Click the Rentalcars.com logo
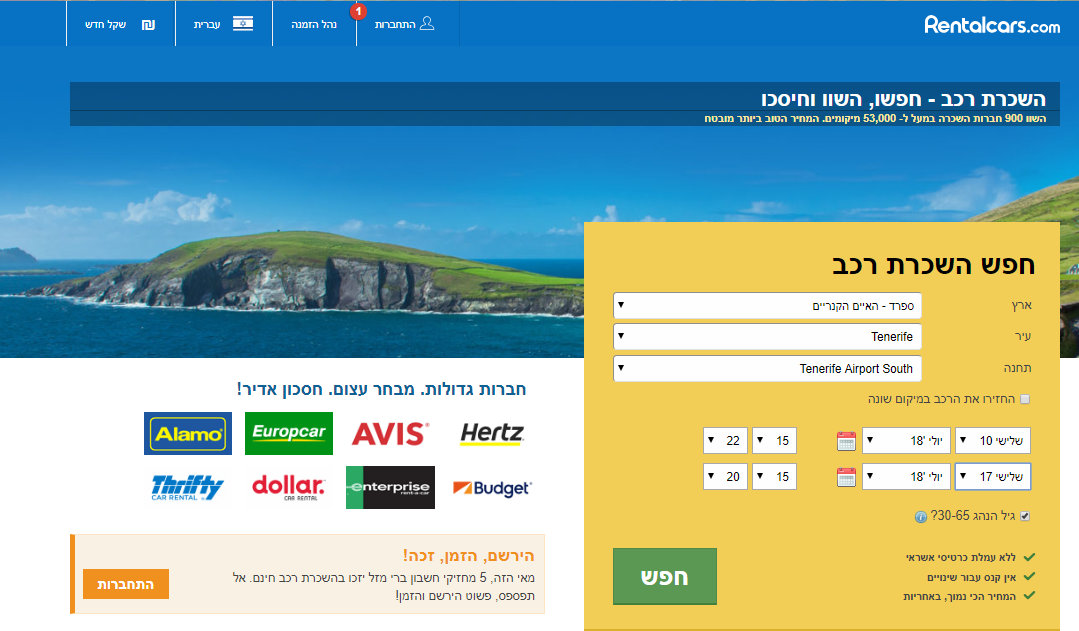This screenshot has height=631, width=1079. (991, 25)
